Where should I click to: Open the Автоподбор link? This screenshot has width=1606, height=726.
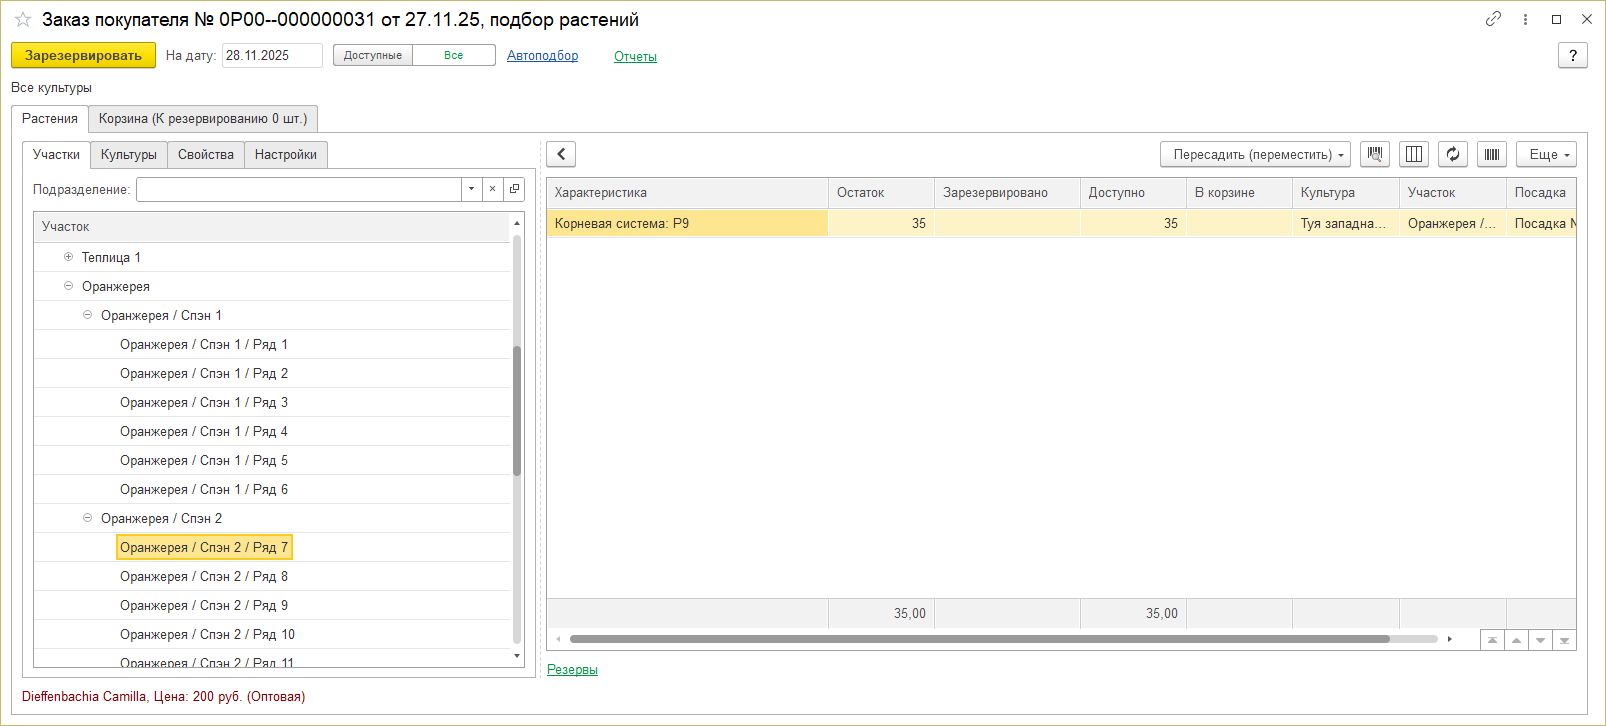pos(542,56)
